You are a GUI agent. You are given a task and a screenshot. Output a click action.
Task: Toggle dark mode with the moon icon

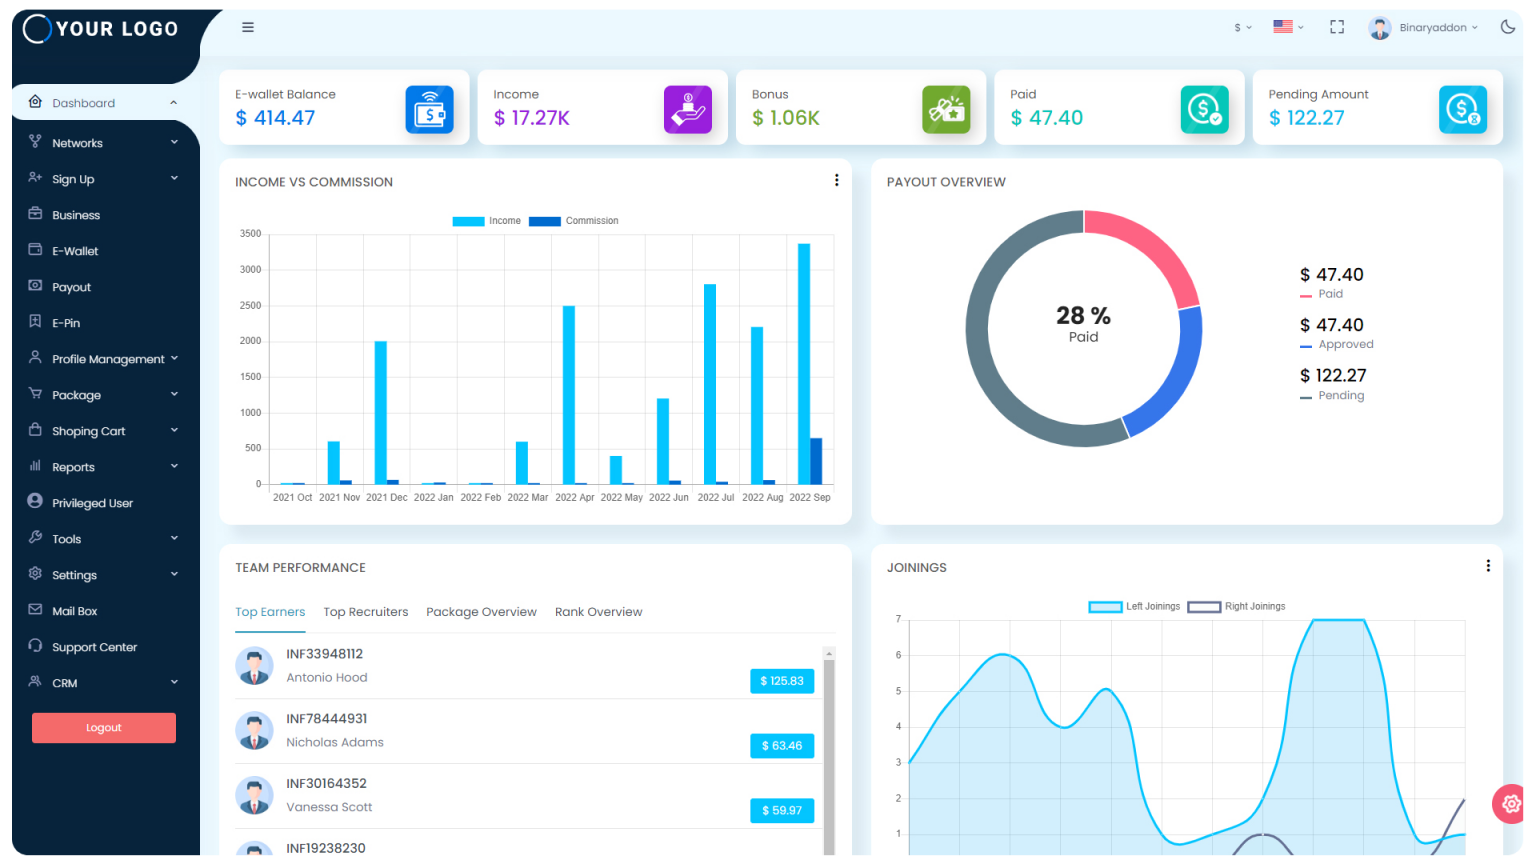[1509, 27]
